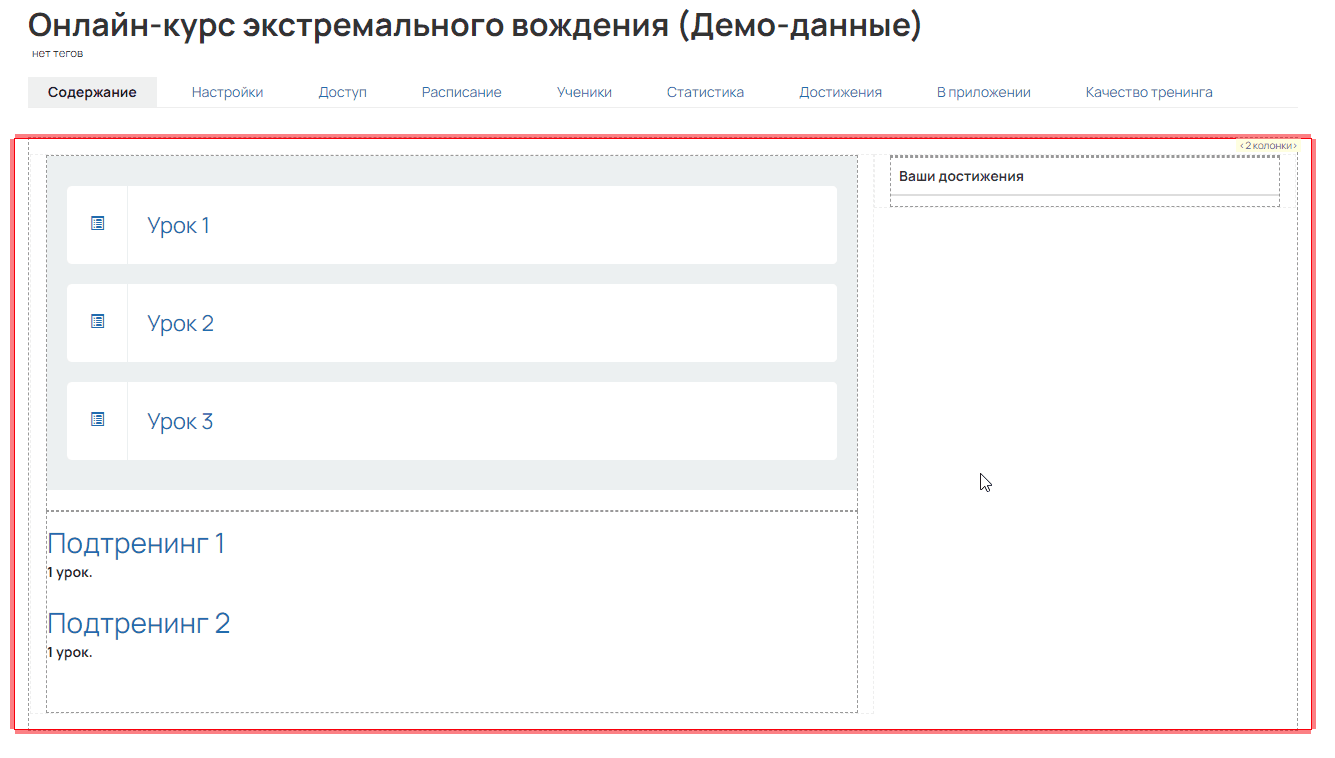Click the document icon next to Урок 1

(97, 224)
